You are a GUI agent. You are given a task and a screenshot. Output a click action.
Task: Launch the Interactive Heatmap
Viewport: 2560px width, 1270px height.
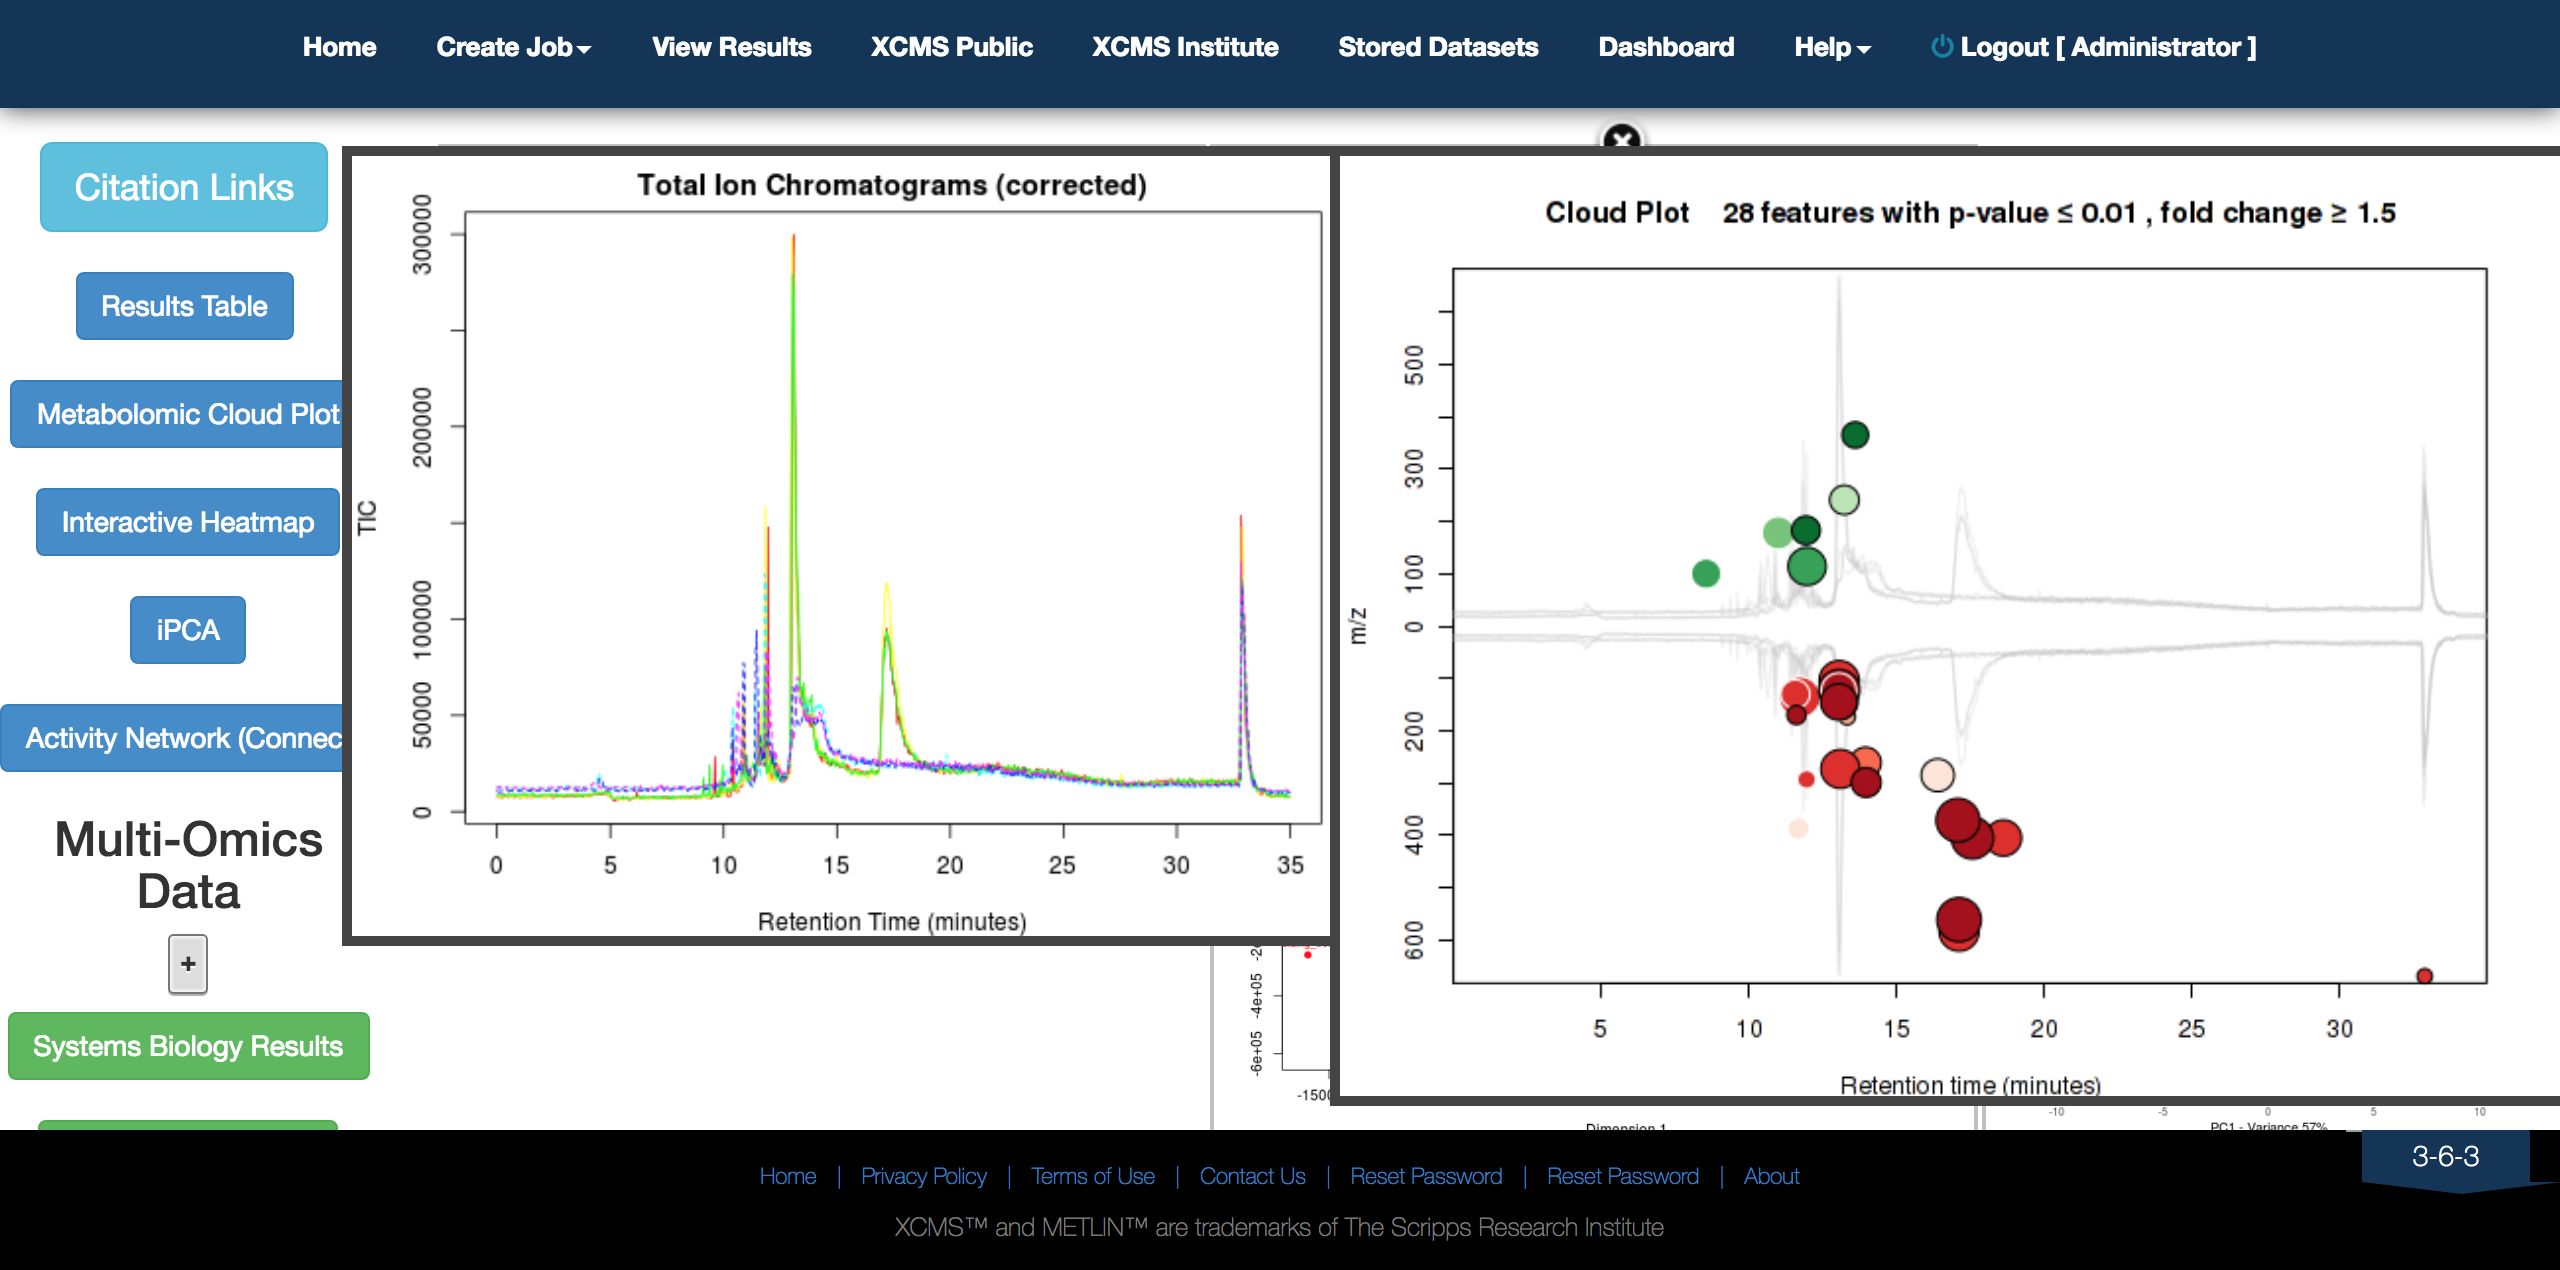(187, 522)
